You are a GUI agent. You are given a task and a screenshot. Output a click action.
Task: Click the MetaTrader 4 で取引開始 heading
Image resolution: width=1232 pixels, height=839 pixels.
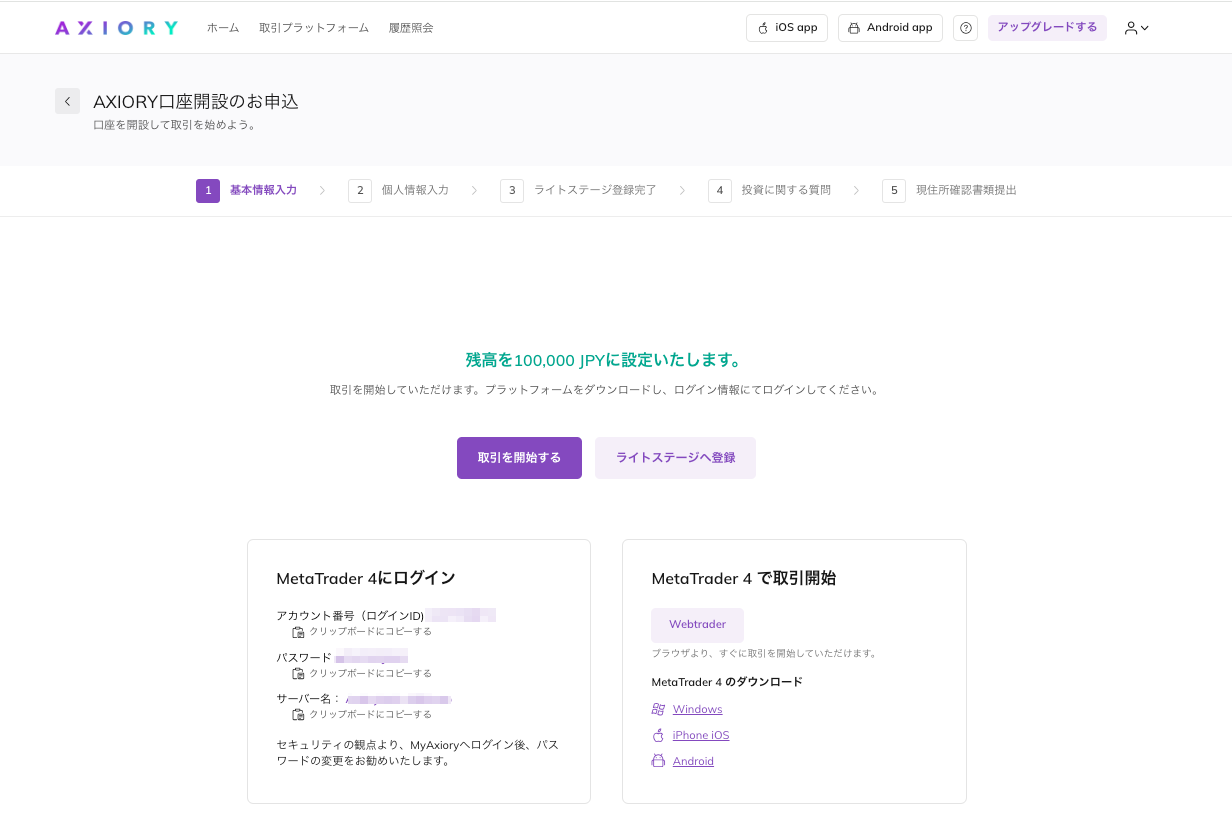click(743, 578)
